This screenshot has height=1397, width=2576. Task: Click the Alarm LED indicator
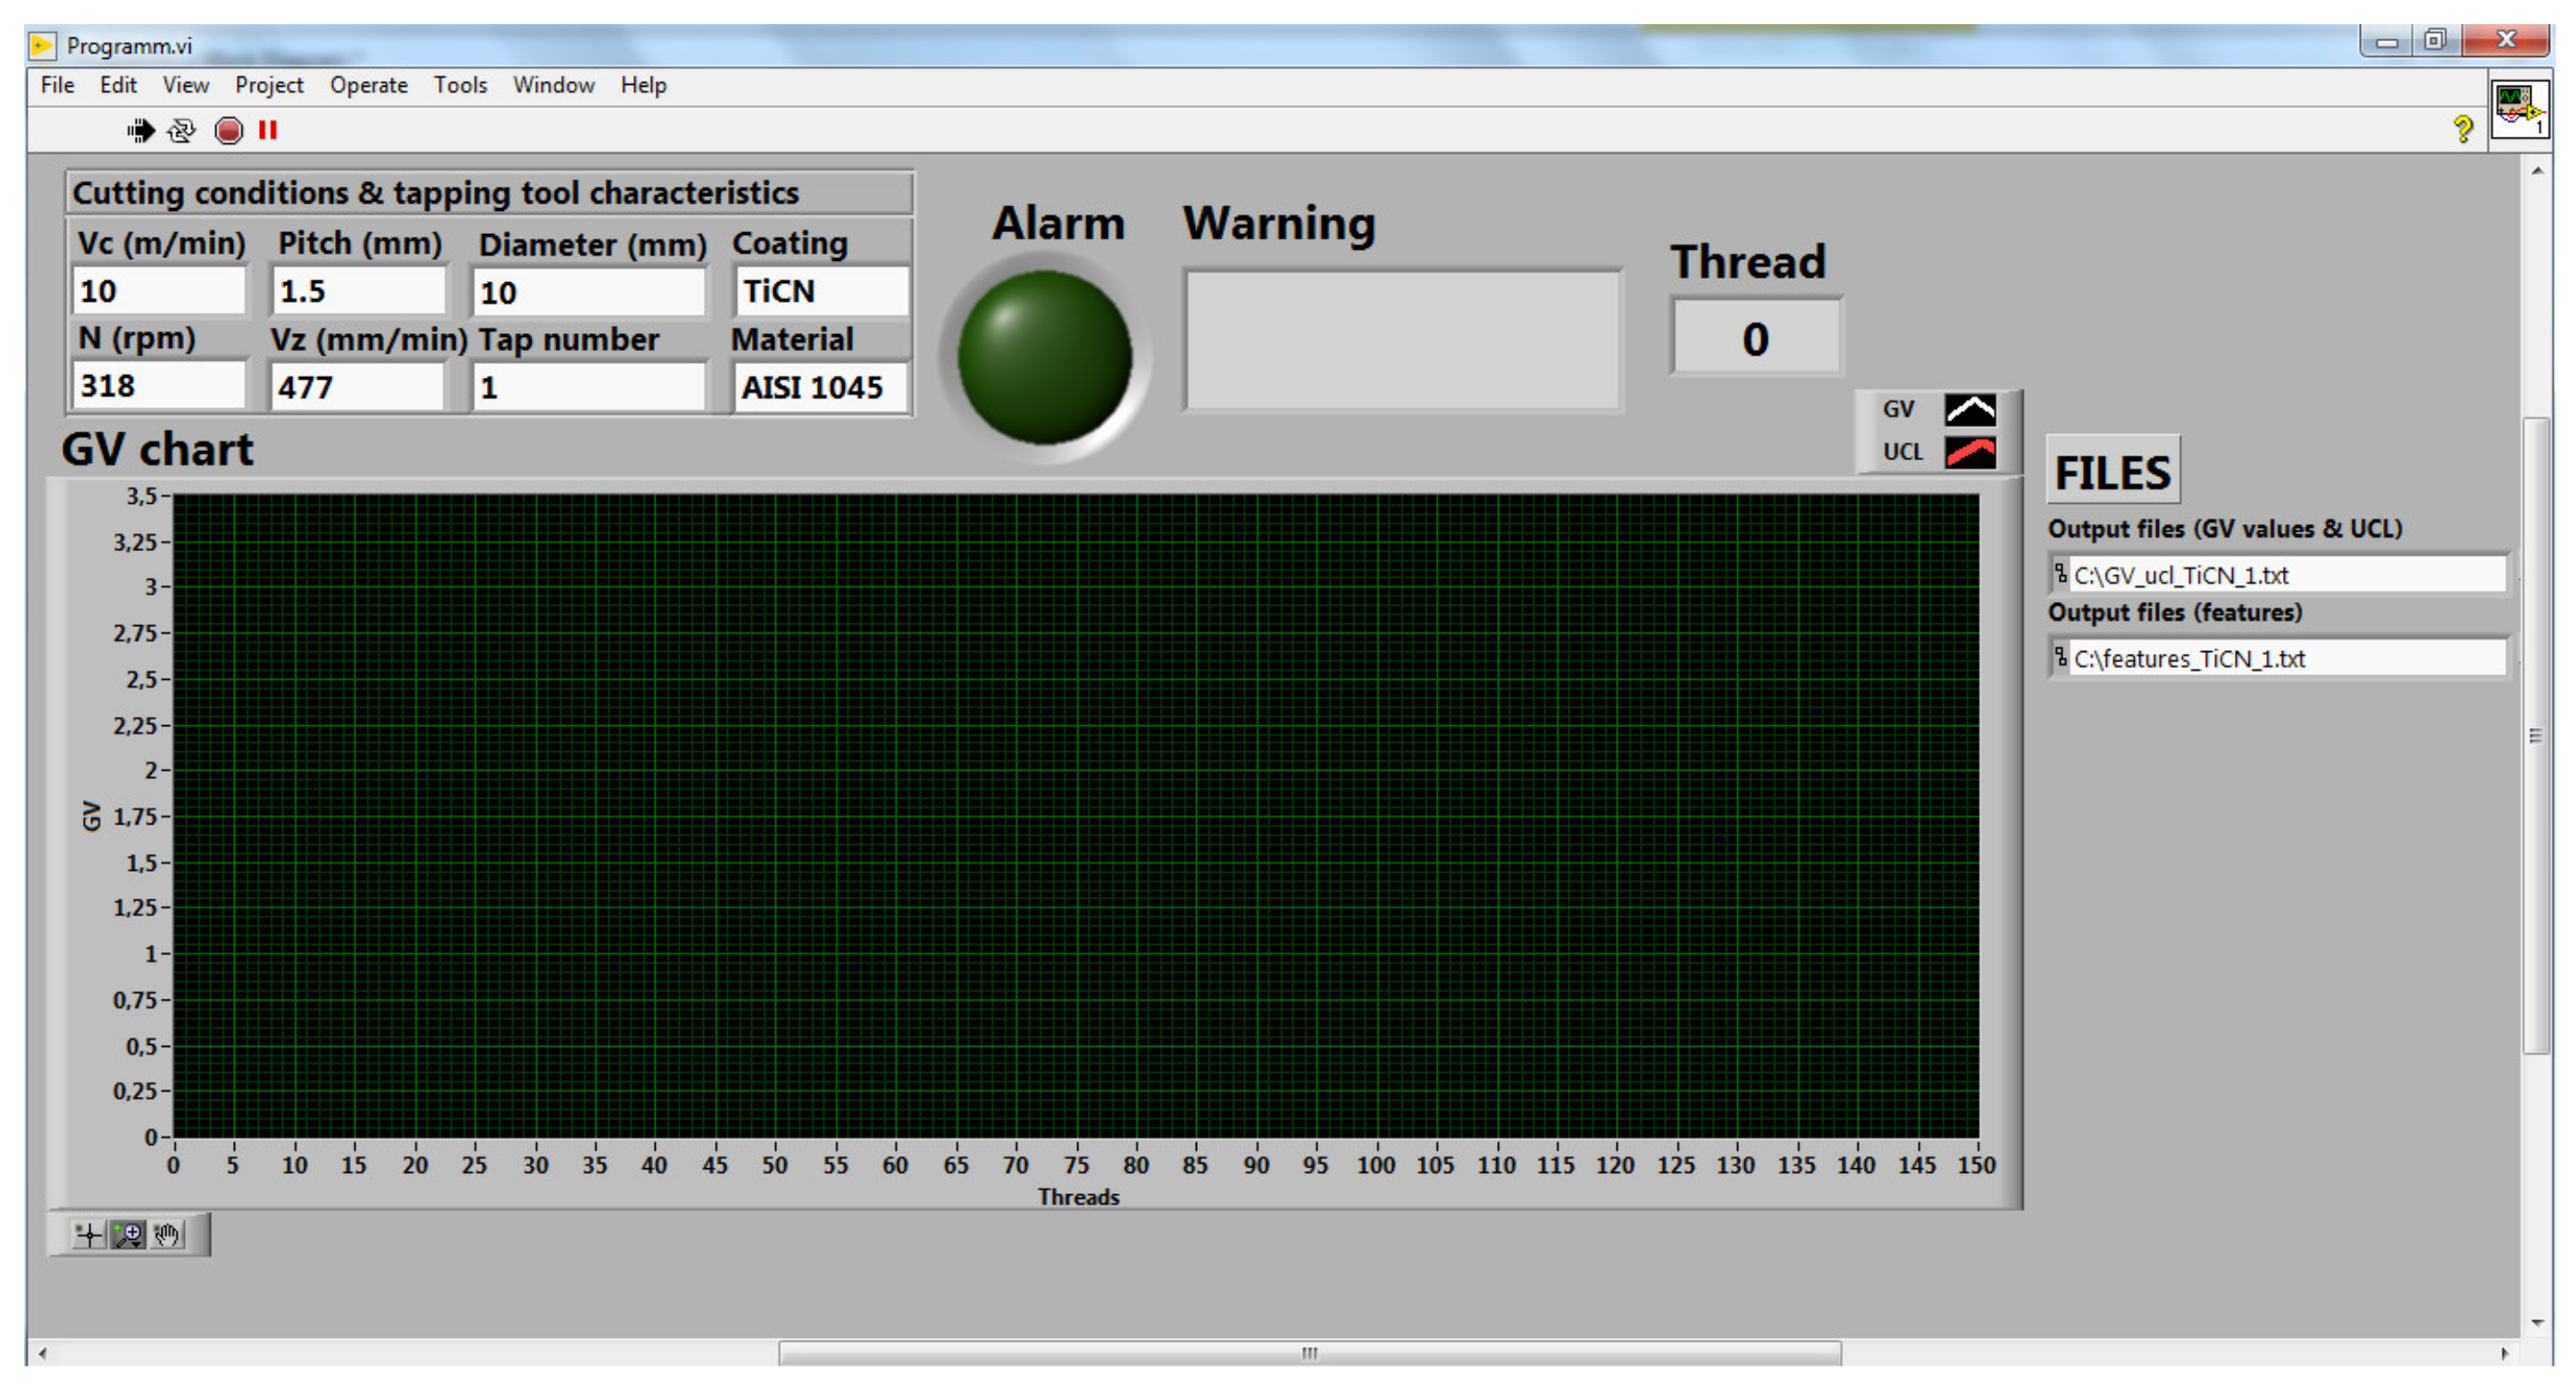[x=1044, y=357]
